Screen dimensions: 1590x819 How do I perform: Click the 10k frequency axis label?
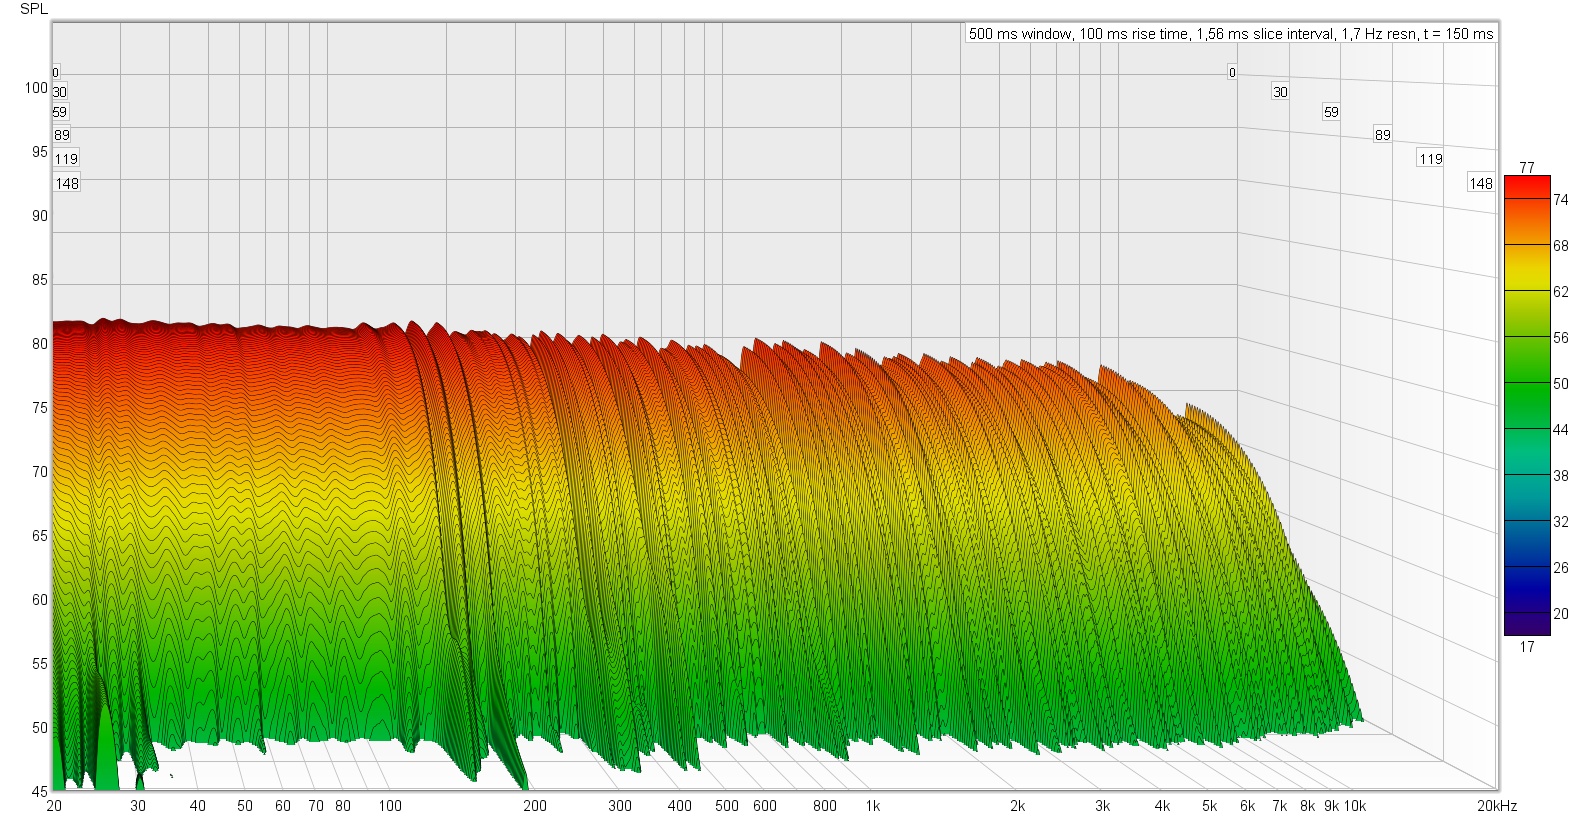click(1355, 806)
